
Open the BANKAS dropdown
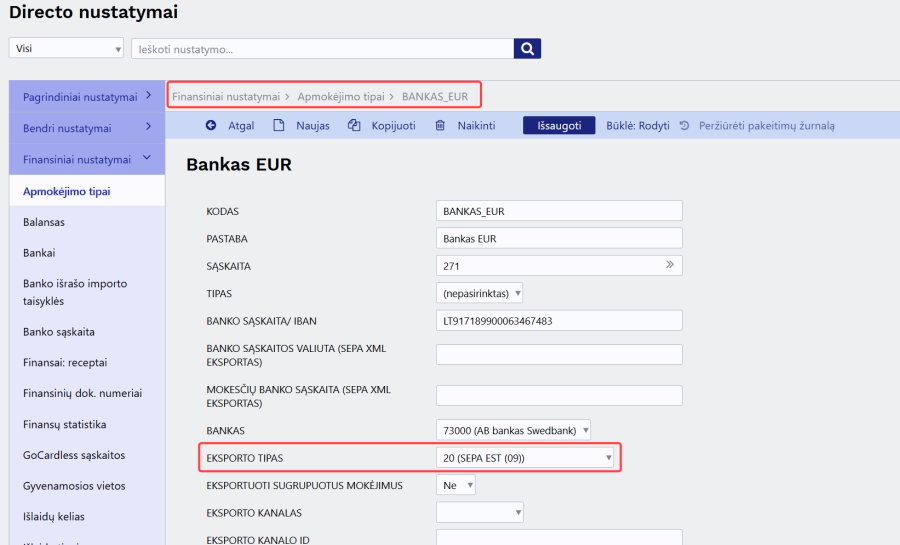click(x=513, y=430)
